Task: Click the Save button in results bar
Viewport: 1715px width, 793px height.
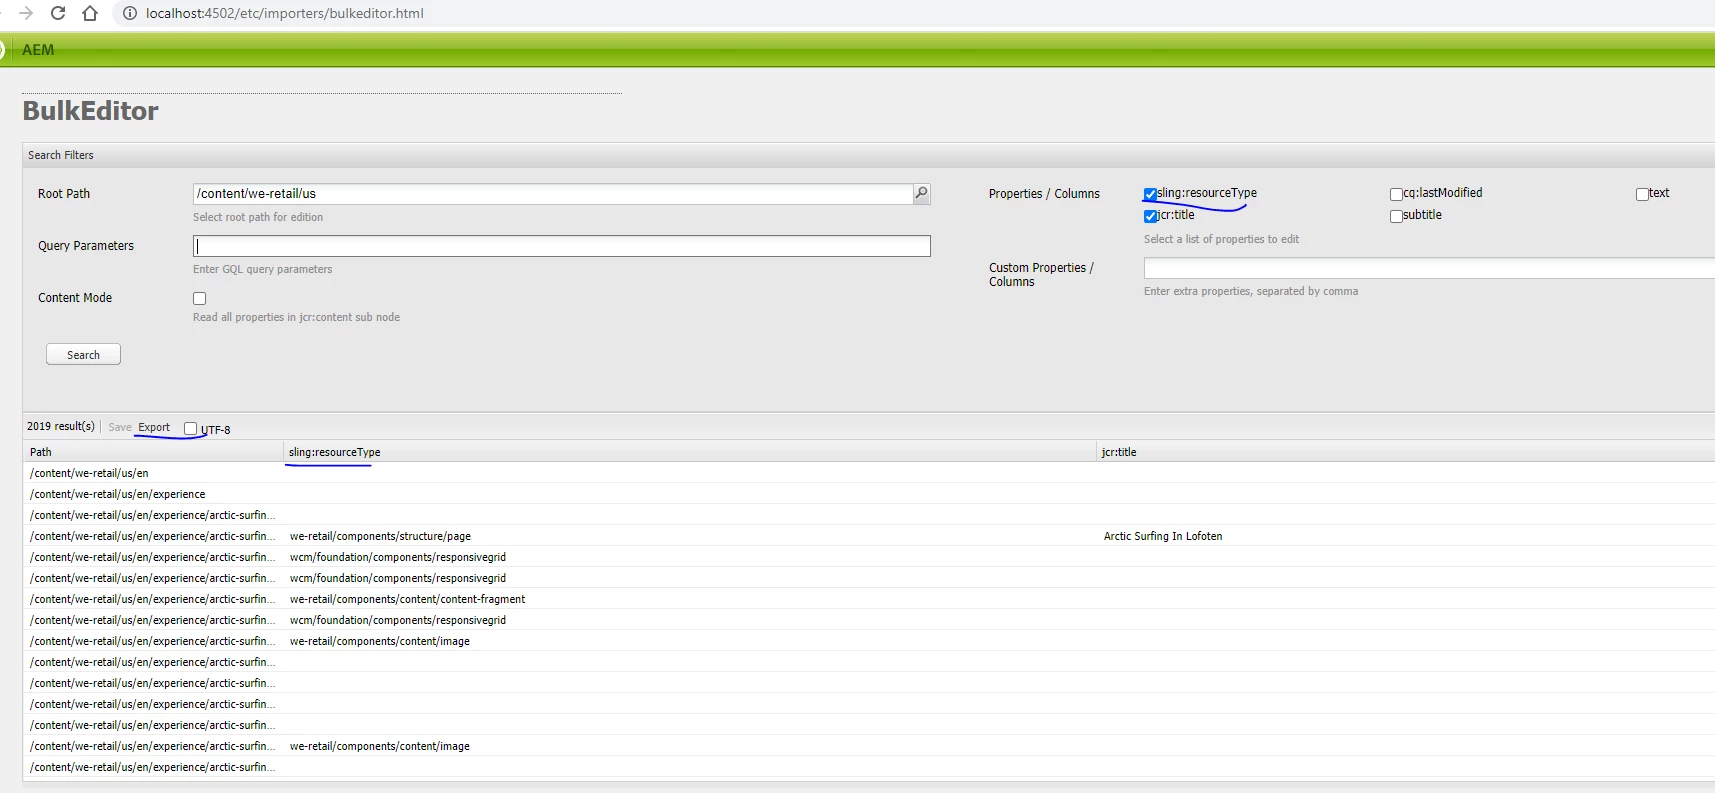Action: [x=120, y=427]
